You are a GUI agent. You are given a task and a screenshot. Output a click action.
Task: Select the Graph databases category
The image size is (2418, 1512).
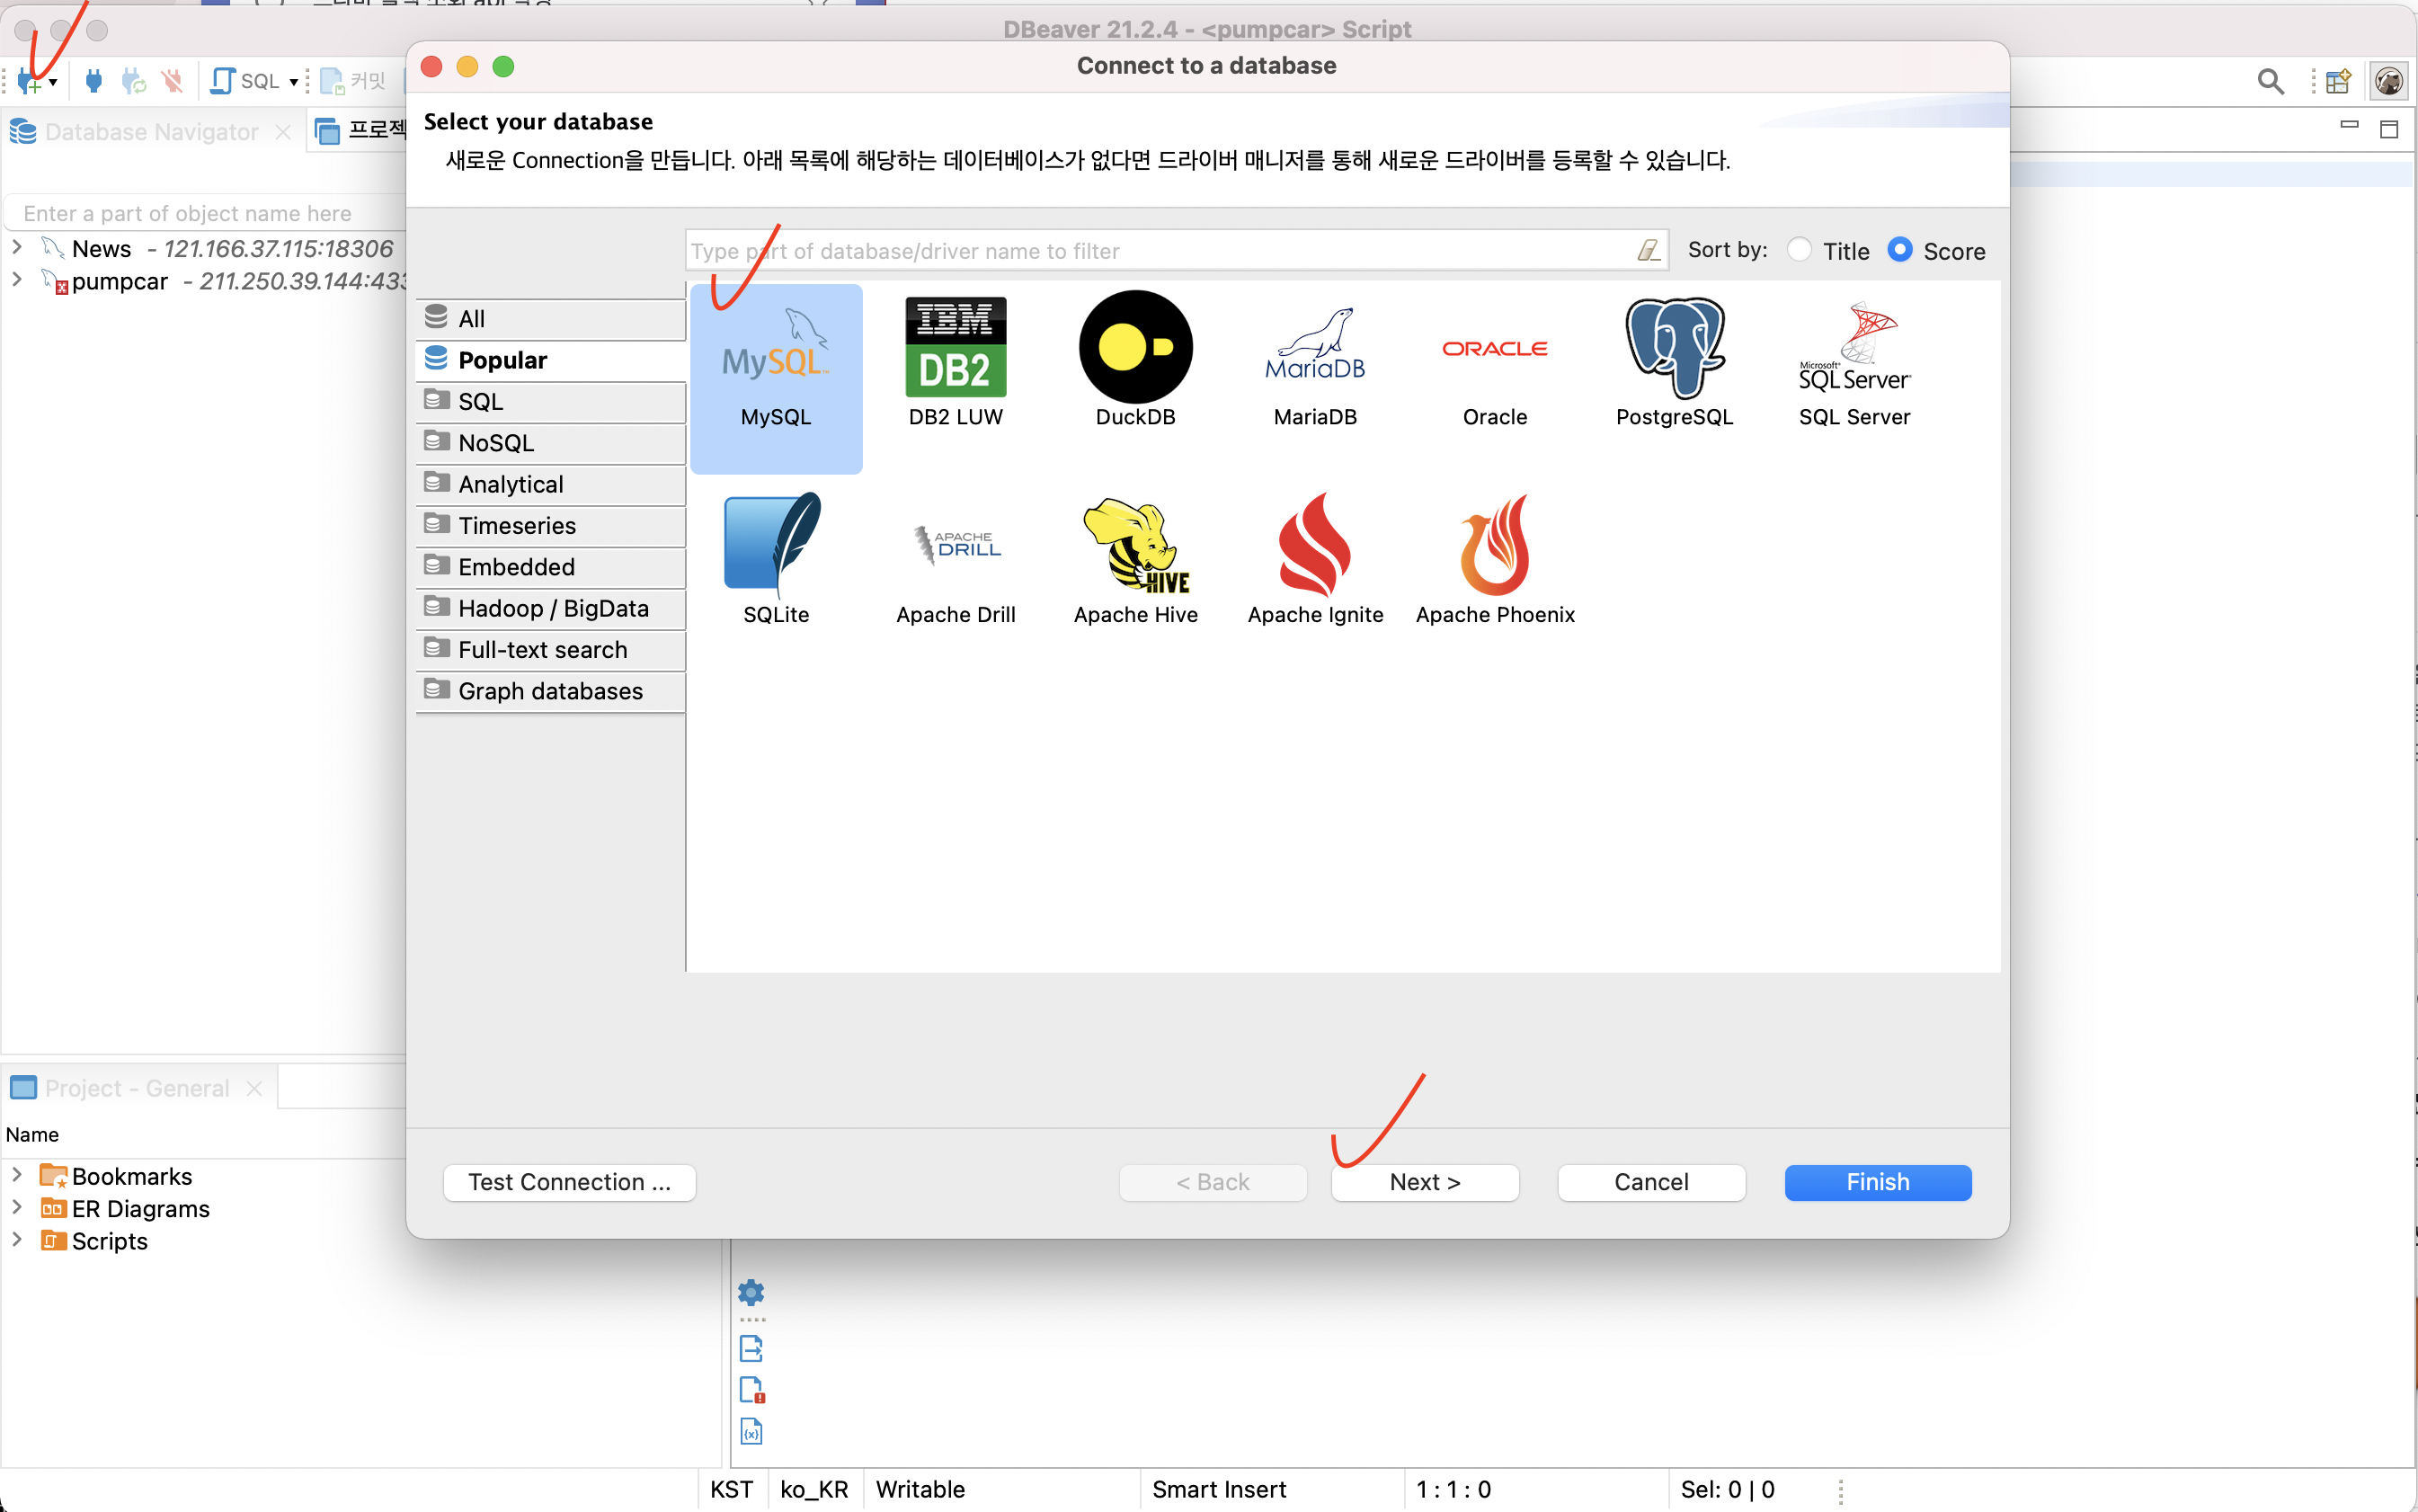551,691
